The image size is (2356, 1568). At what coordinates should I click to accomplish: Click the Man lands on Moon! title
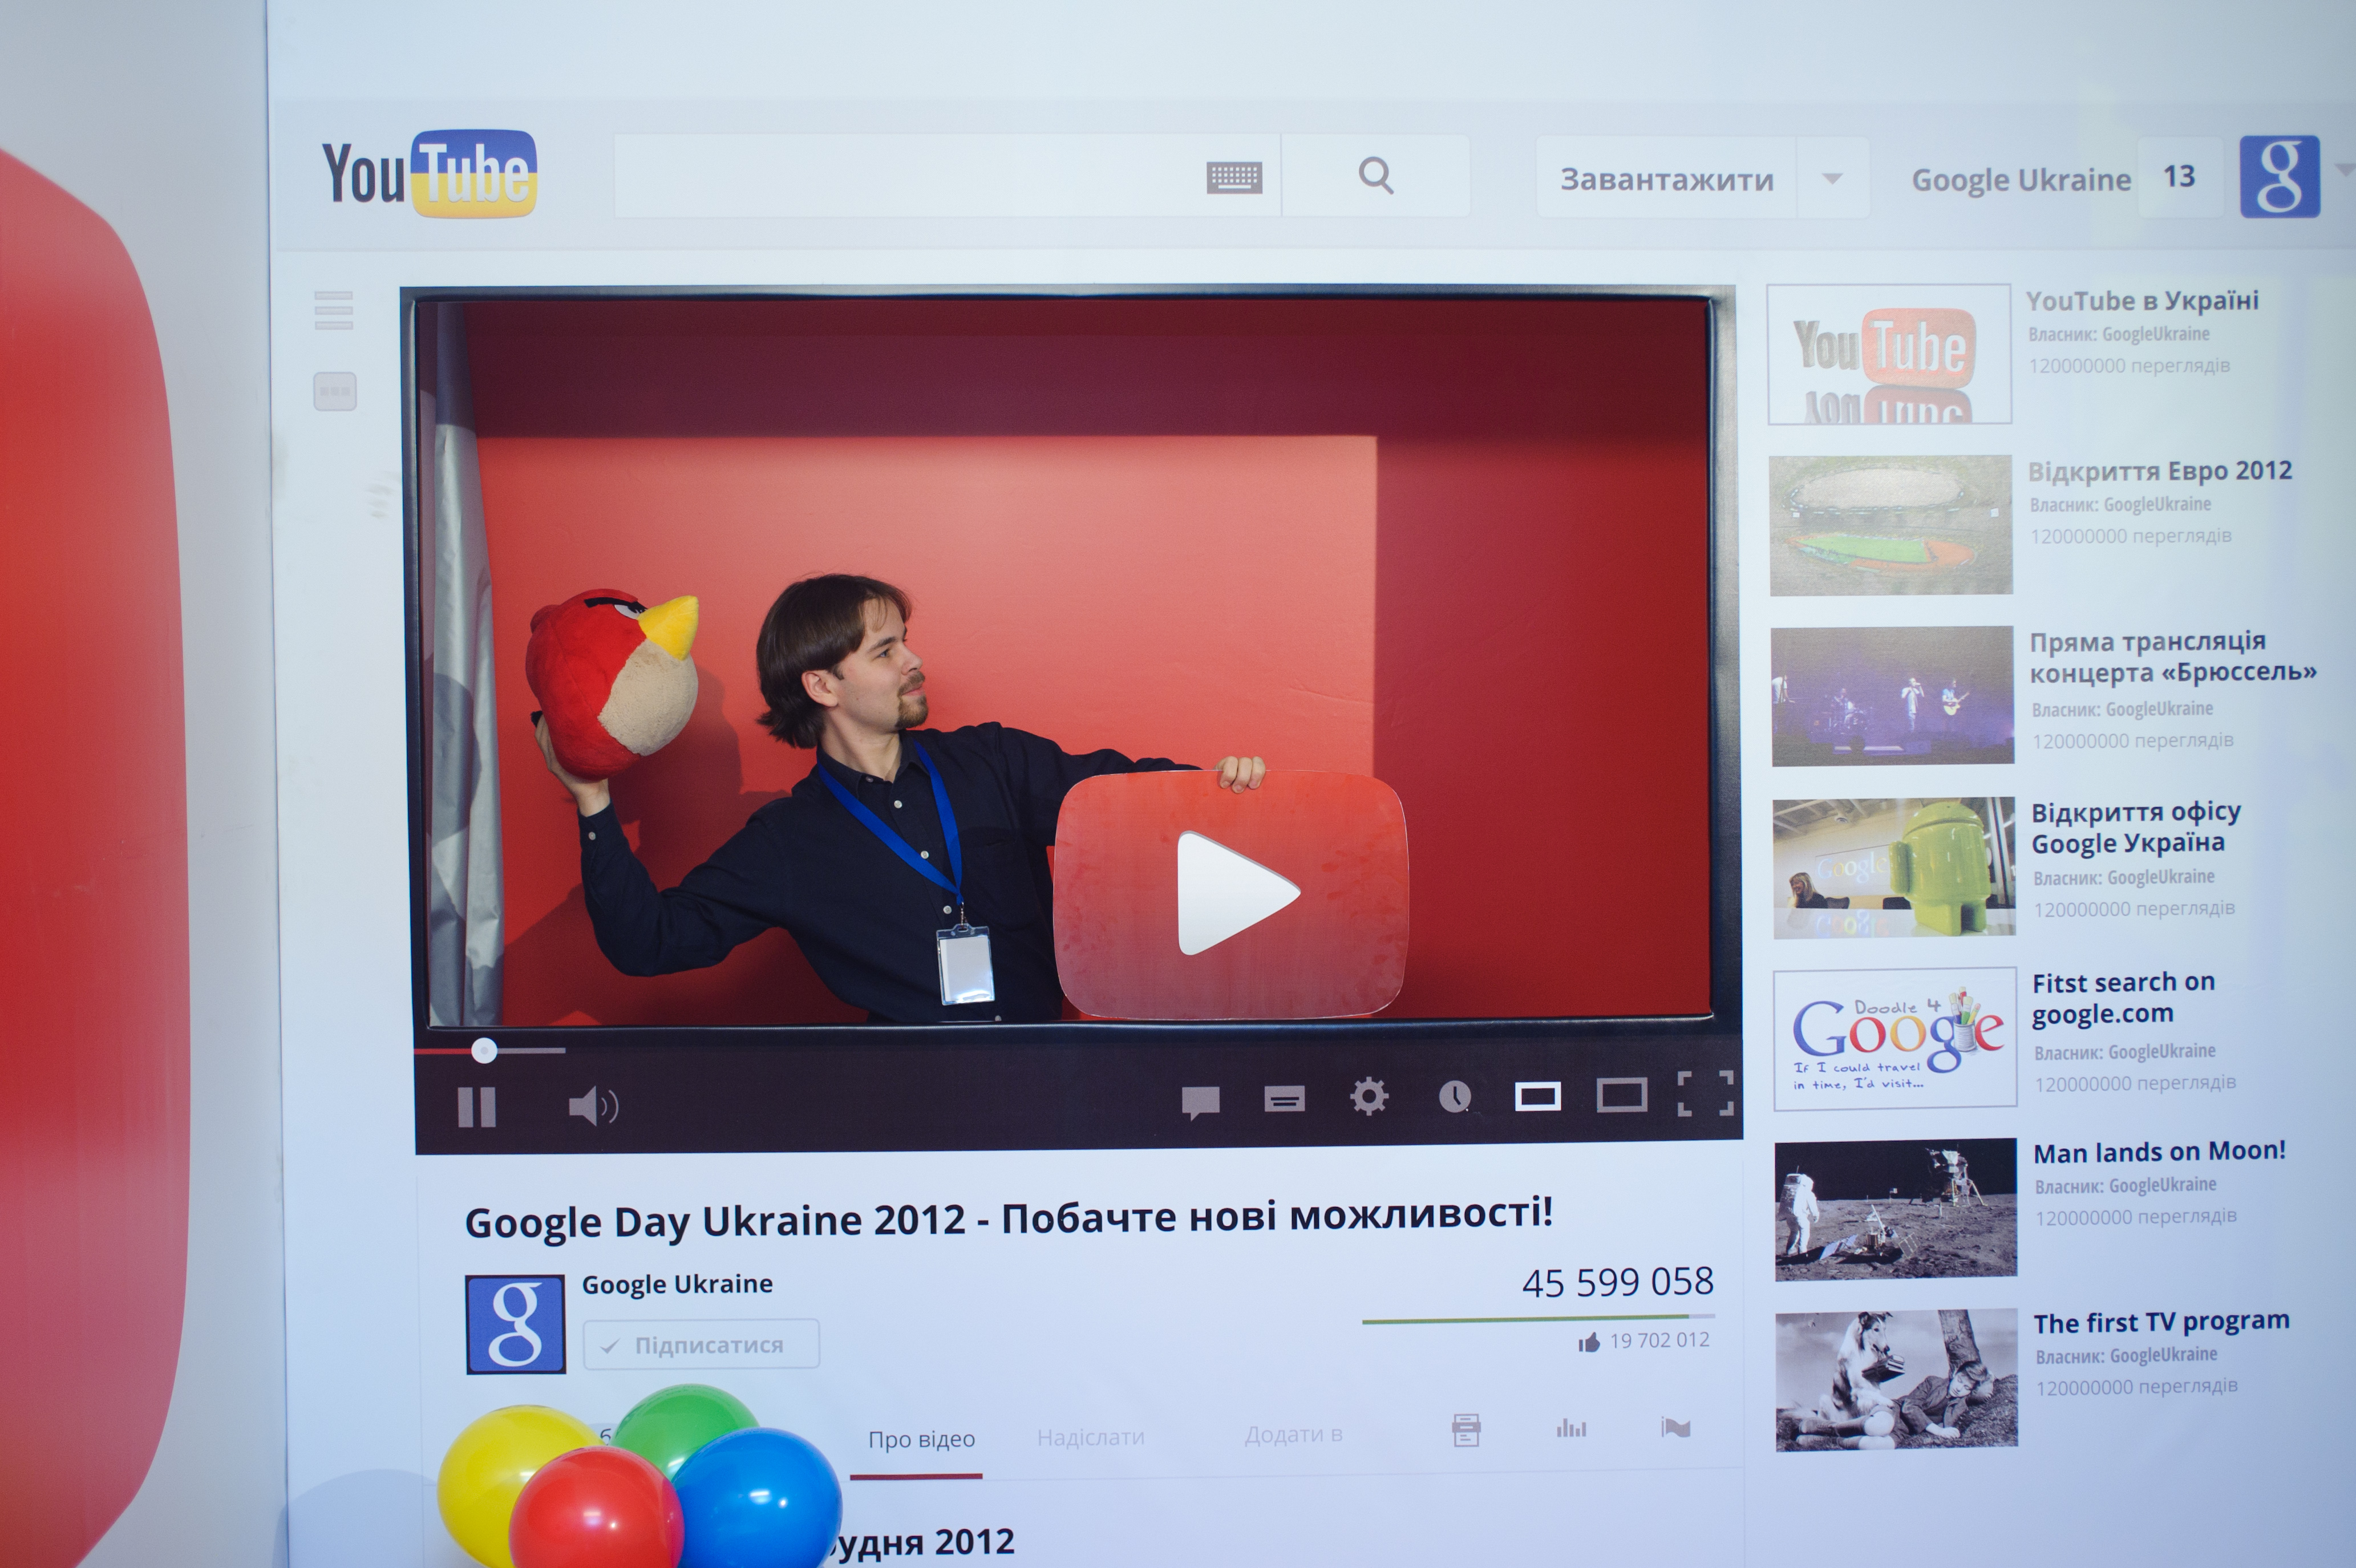pyautogui.click(x=2160, y=1152)
